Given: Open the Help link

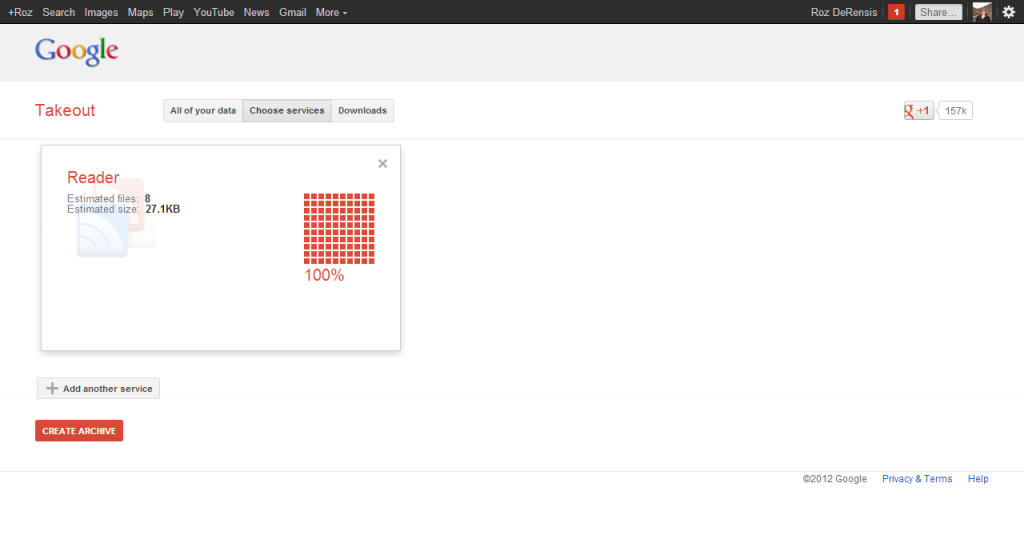Looking at the screenshot, I should (x=978, y=479).
